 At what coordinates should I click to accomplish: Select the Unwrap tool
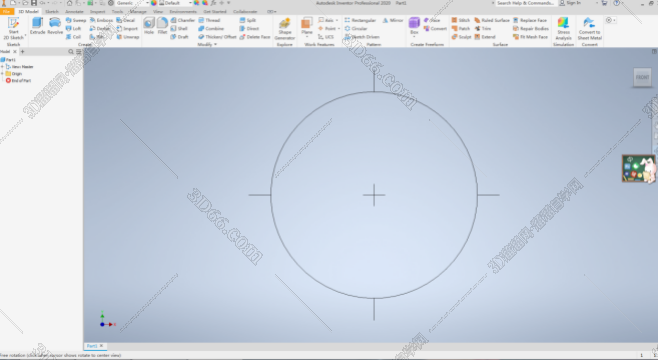coord(128,37)
